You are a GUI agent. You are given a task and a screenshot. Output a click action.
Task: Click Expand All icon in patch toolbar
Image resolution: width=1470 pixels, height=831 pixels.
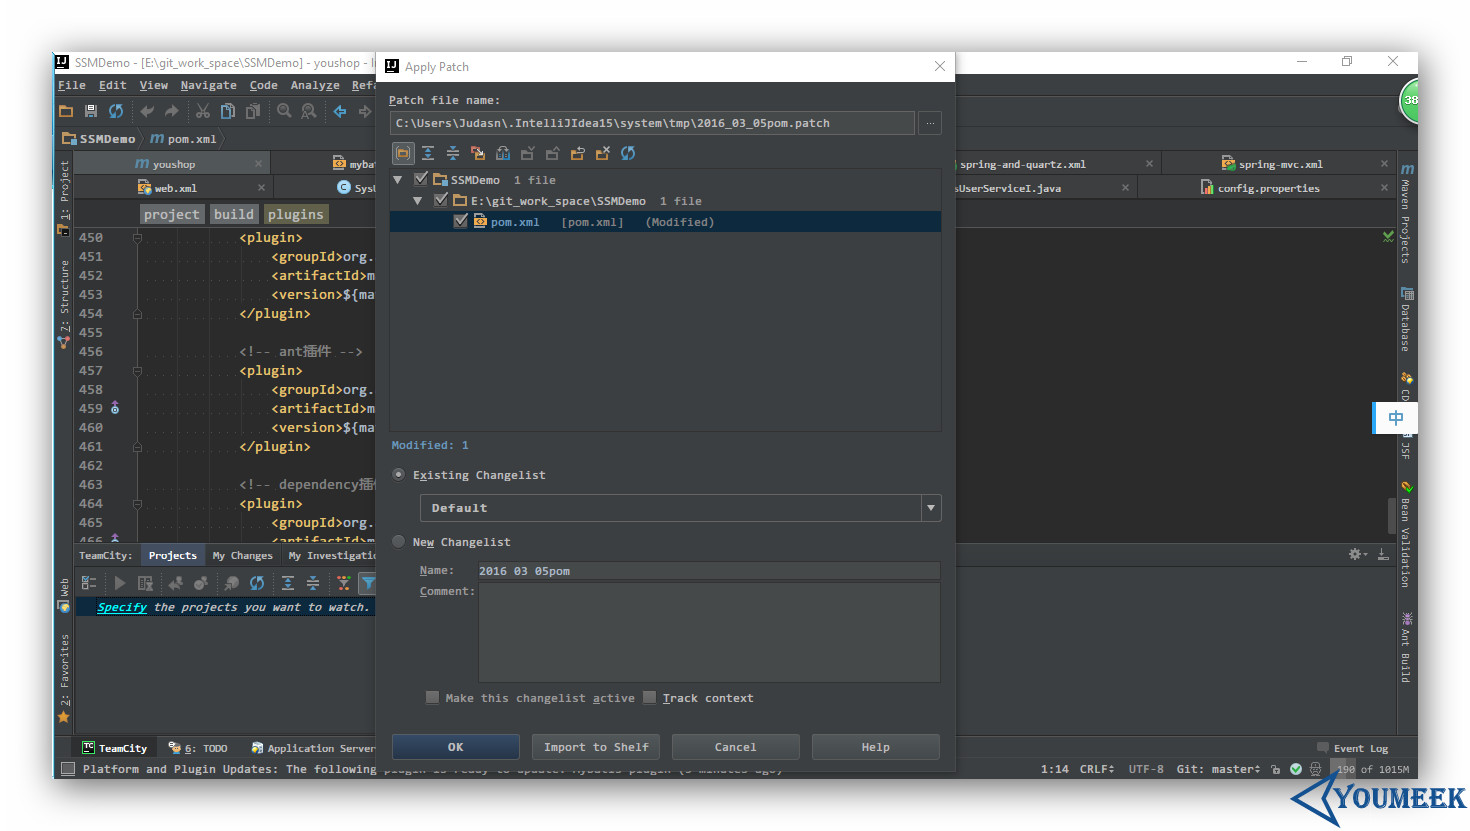click(x=428, y=153)
